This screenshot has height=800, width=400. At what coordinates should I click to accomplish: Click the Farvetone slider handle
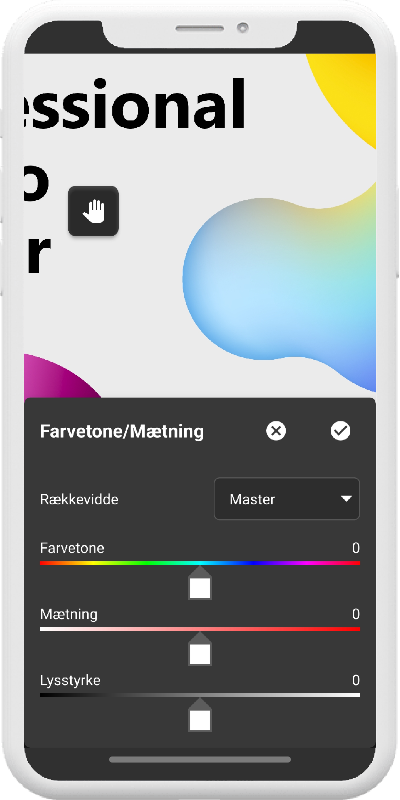coord(200,584)
